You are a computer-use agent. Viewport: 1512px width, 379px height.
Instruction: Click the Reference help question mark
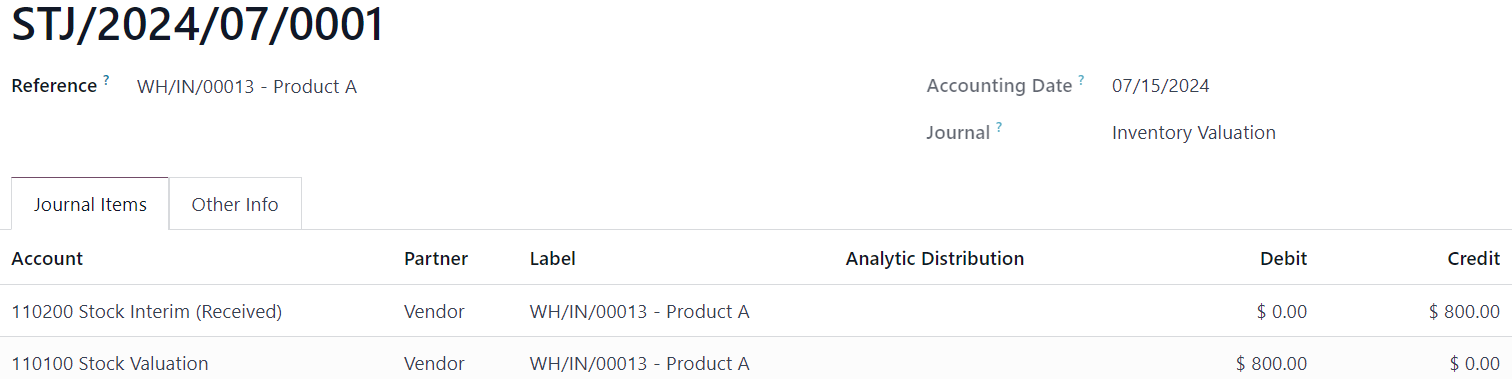[106, 79]
